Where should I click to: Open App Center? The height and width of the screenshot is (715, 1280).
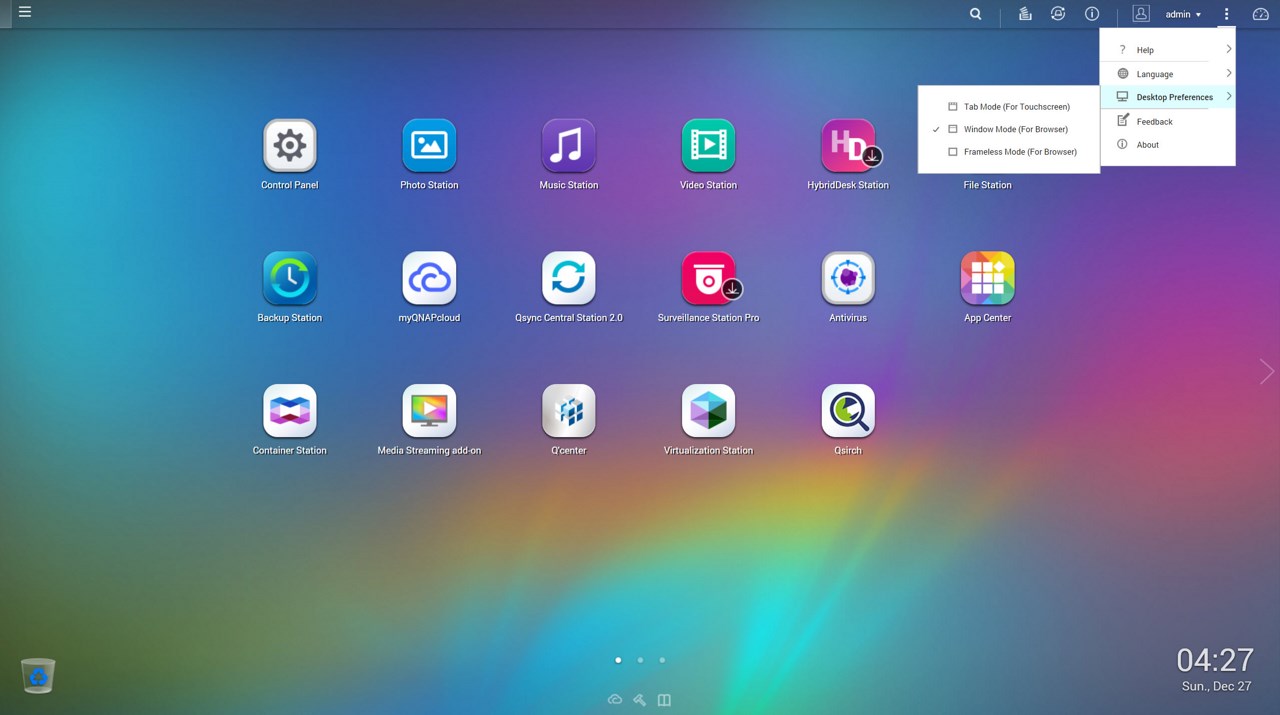coord(987,278)
